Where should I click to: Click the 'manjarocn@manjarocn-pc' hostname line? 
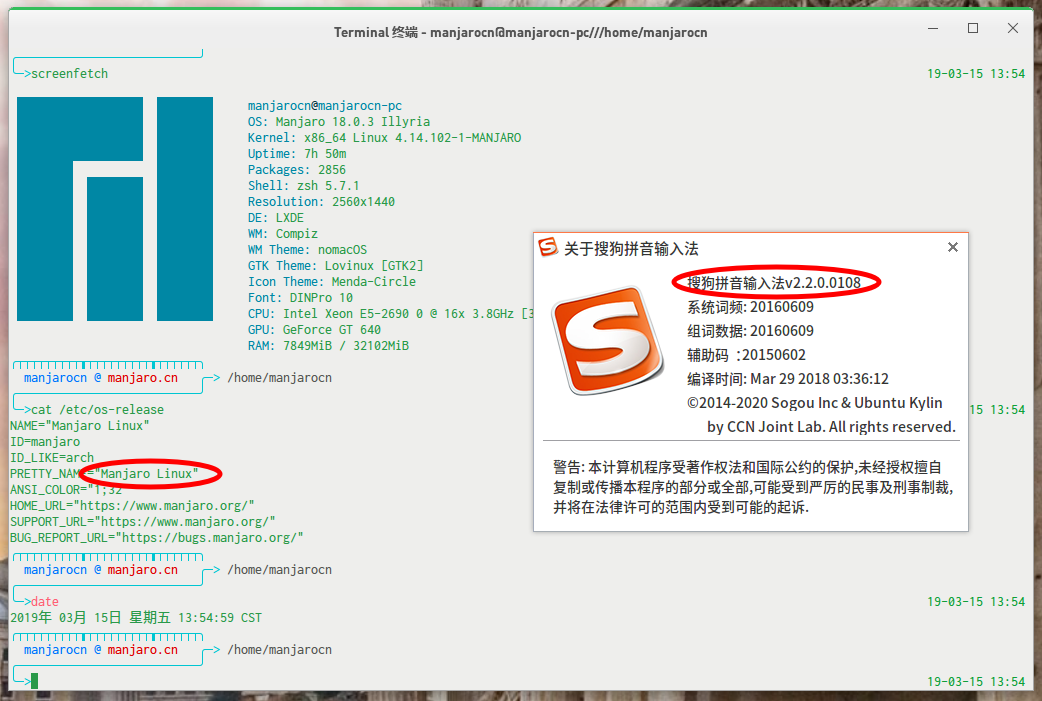[x=325, y=106]
